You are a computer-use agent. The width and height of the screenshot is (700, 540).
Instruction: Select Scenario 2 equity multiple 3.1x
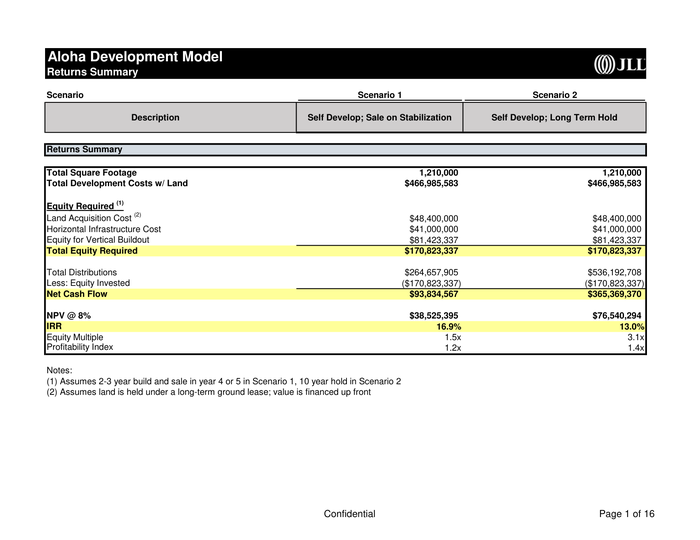click(x=636, y=337)
